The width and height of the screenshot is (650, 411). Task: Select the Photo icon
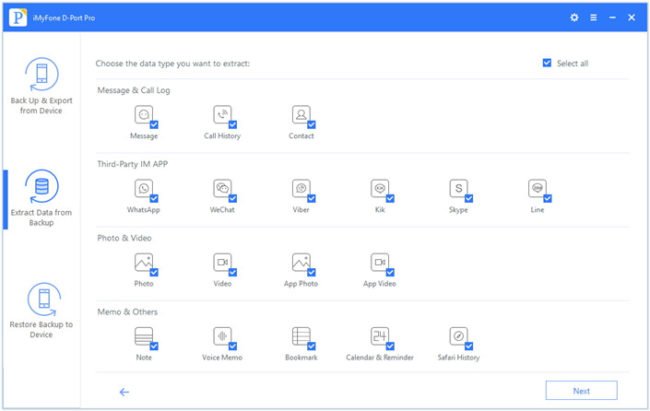point(143,262)
